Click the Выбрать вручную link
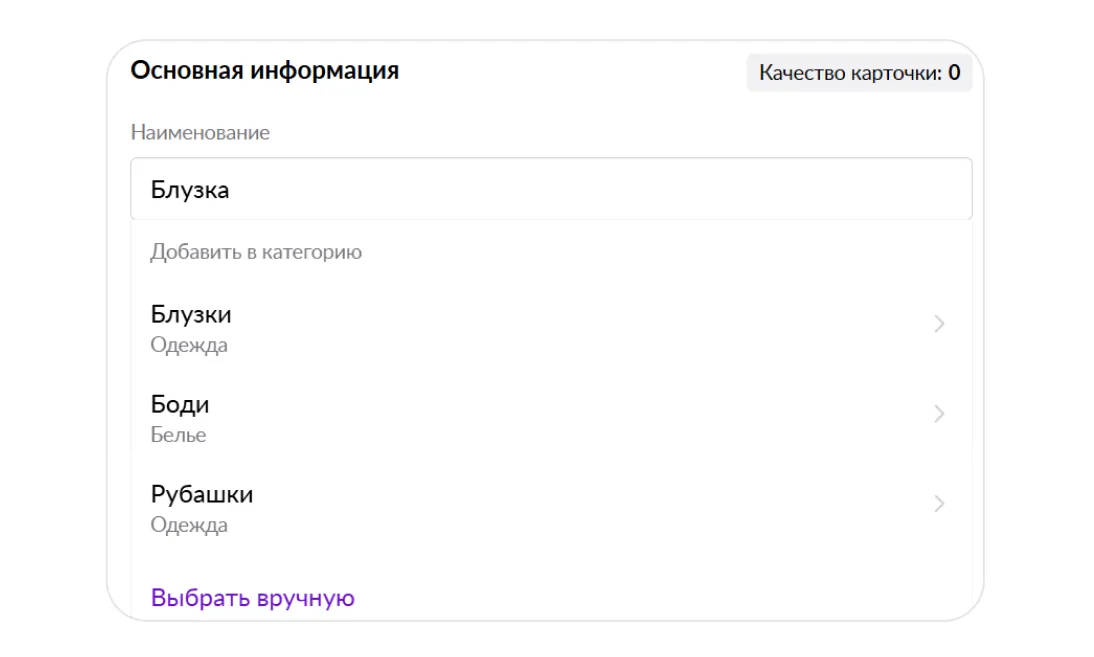The width and height of the screenshot is (1094, 657). tap(252, 598)
